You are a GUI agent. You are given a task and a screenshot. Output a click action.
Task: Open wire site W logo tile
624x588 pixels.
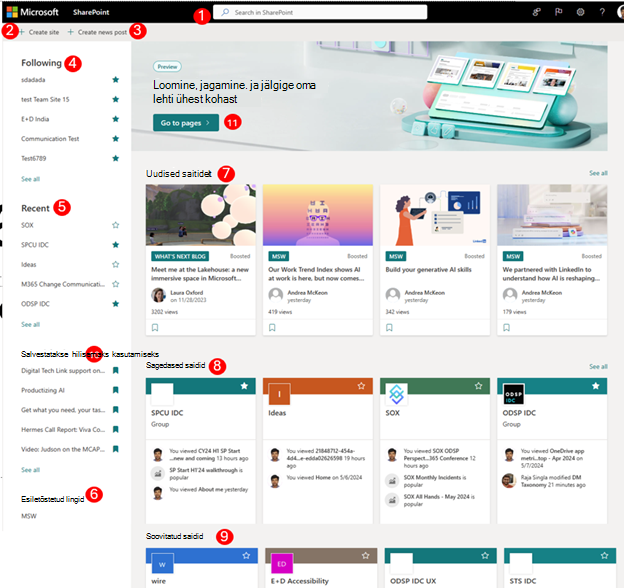(x=162, y=563)
